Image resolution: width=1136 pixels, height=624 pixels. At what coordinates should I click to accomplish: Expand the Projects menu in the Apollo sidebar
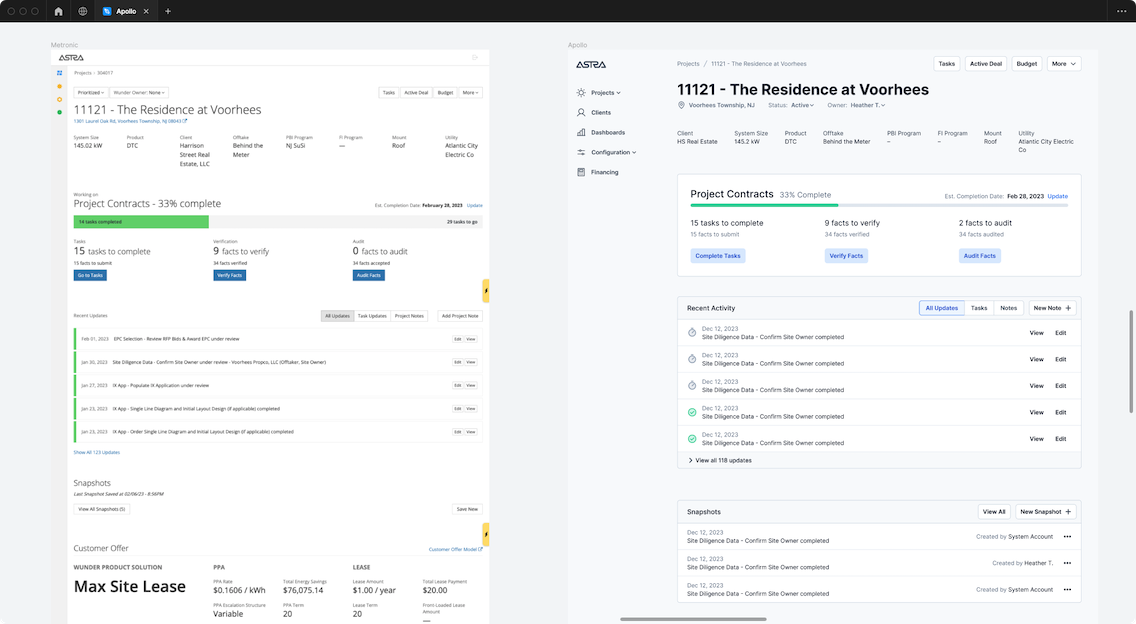pos(605,92)
